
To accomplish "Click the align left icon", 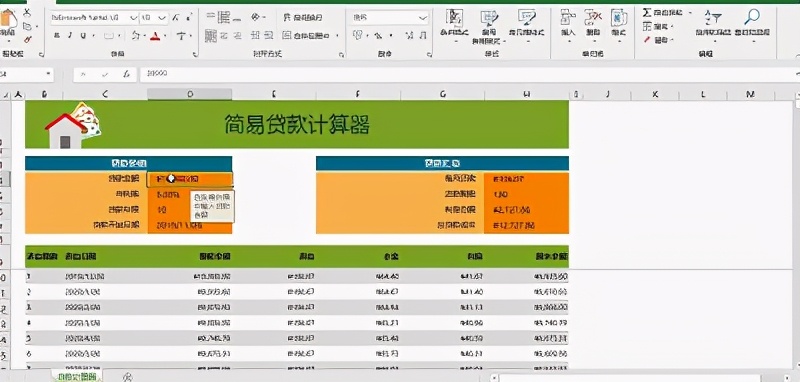I will tap(211, 35).
